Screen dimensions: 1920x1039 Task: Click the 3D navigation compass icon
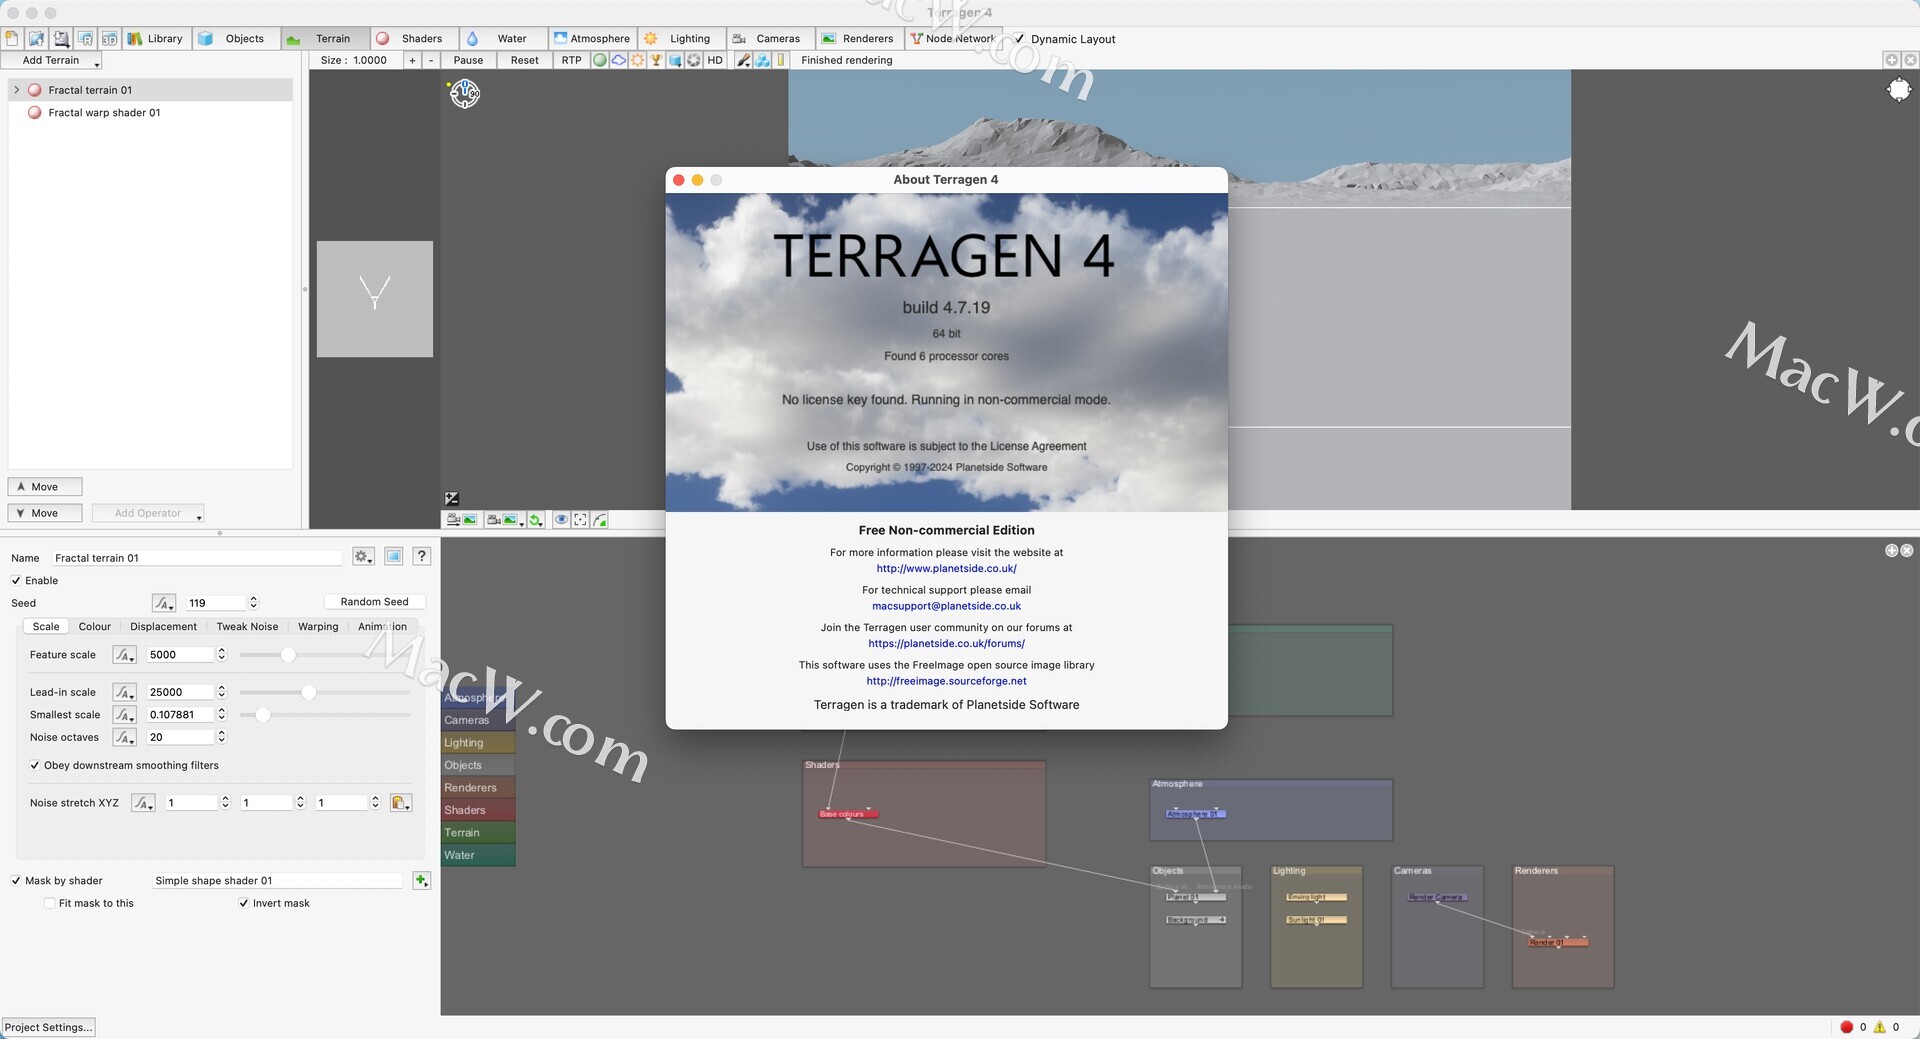(x=464, y=93)
